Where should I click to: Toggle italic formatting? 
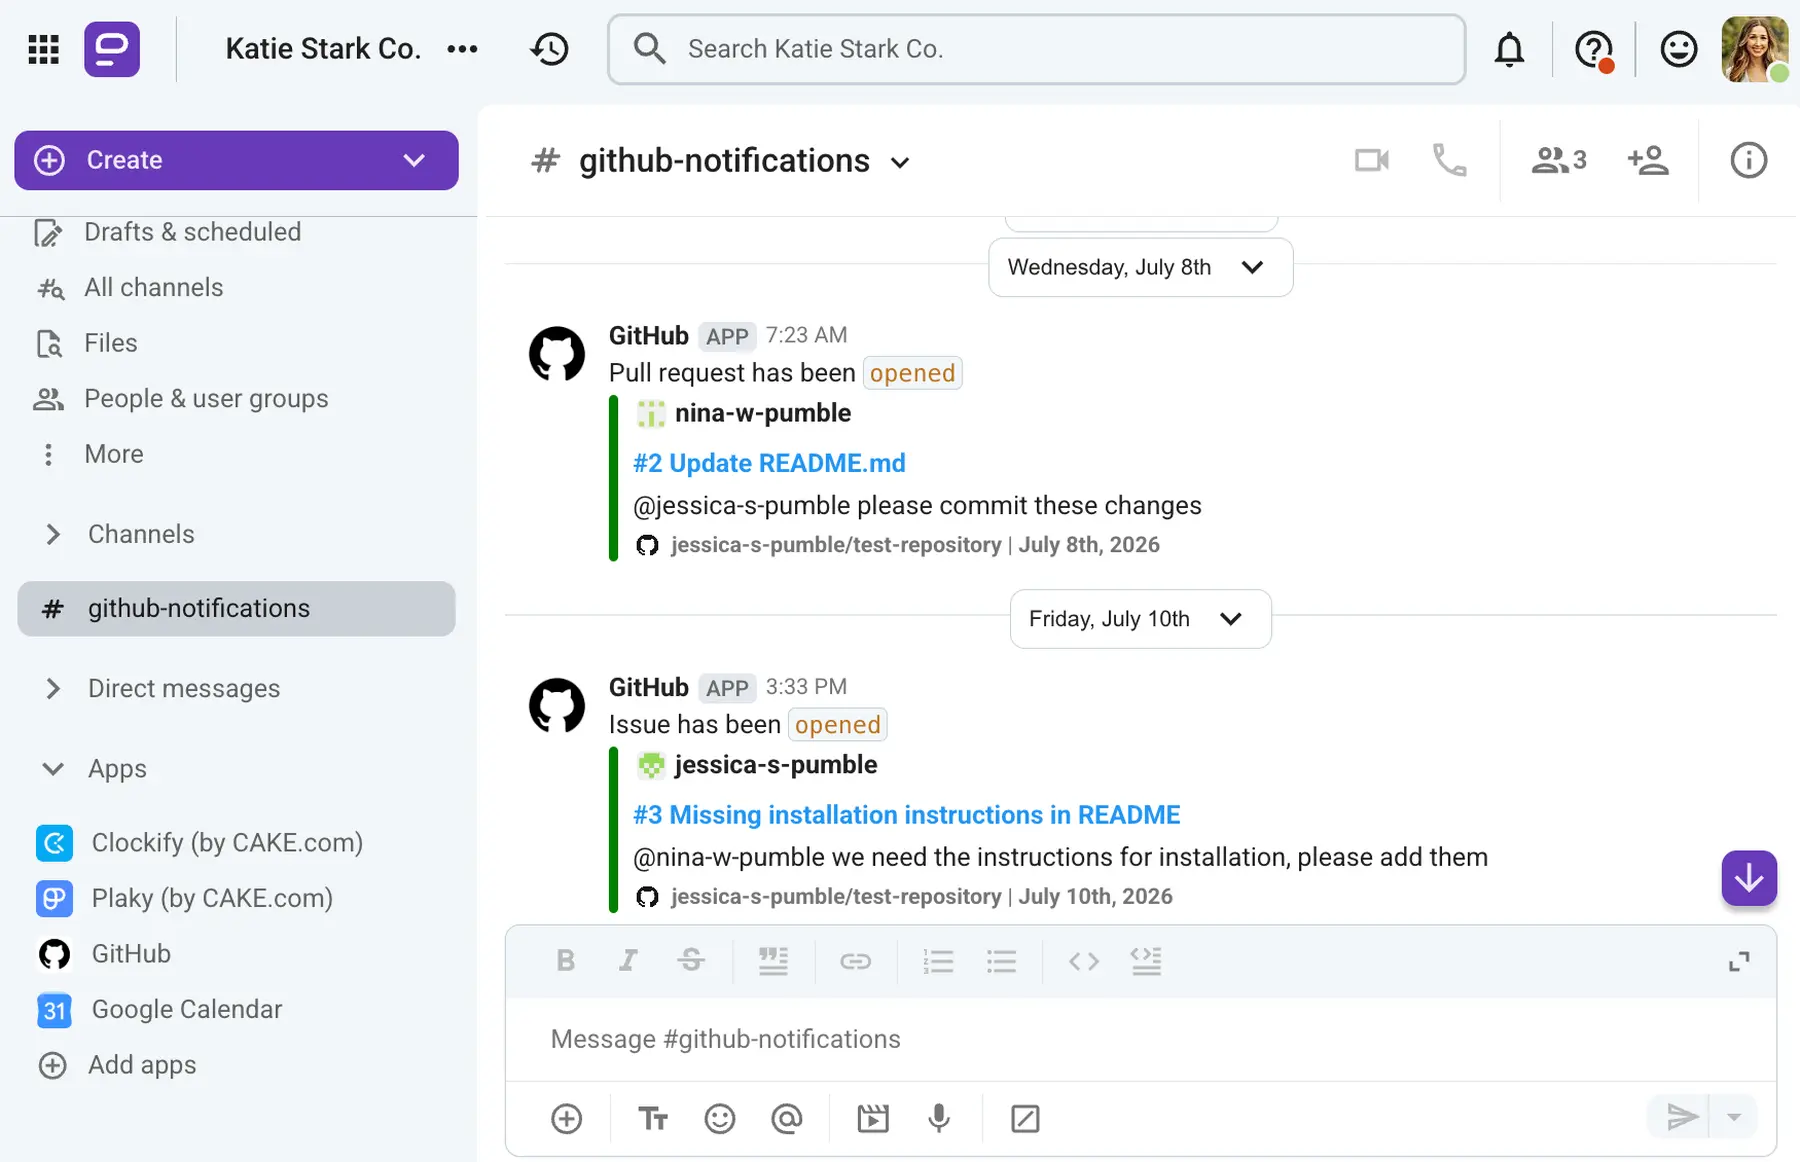(x=627, y=961)
